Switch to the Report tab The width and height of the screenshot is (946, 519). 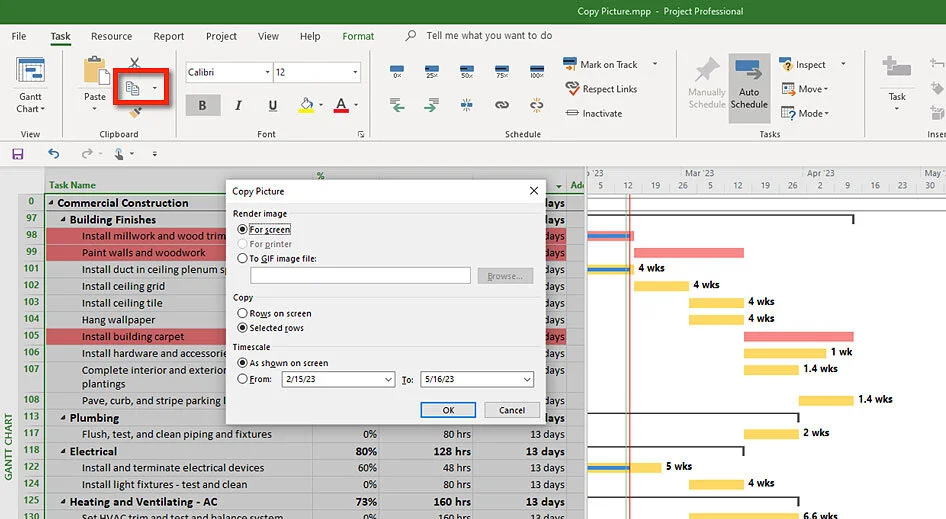coord(168,36)
